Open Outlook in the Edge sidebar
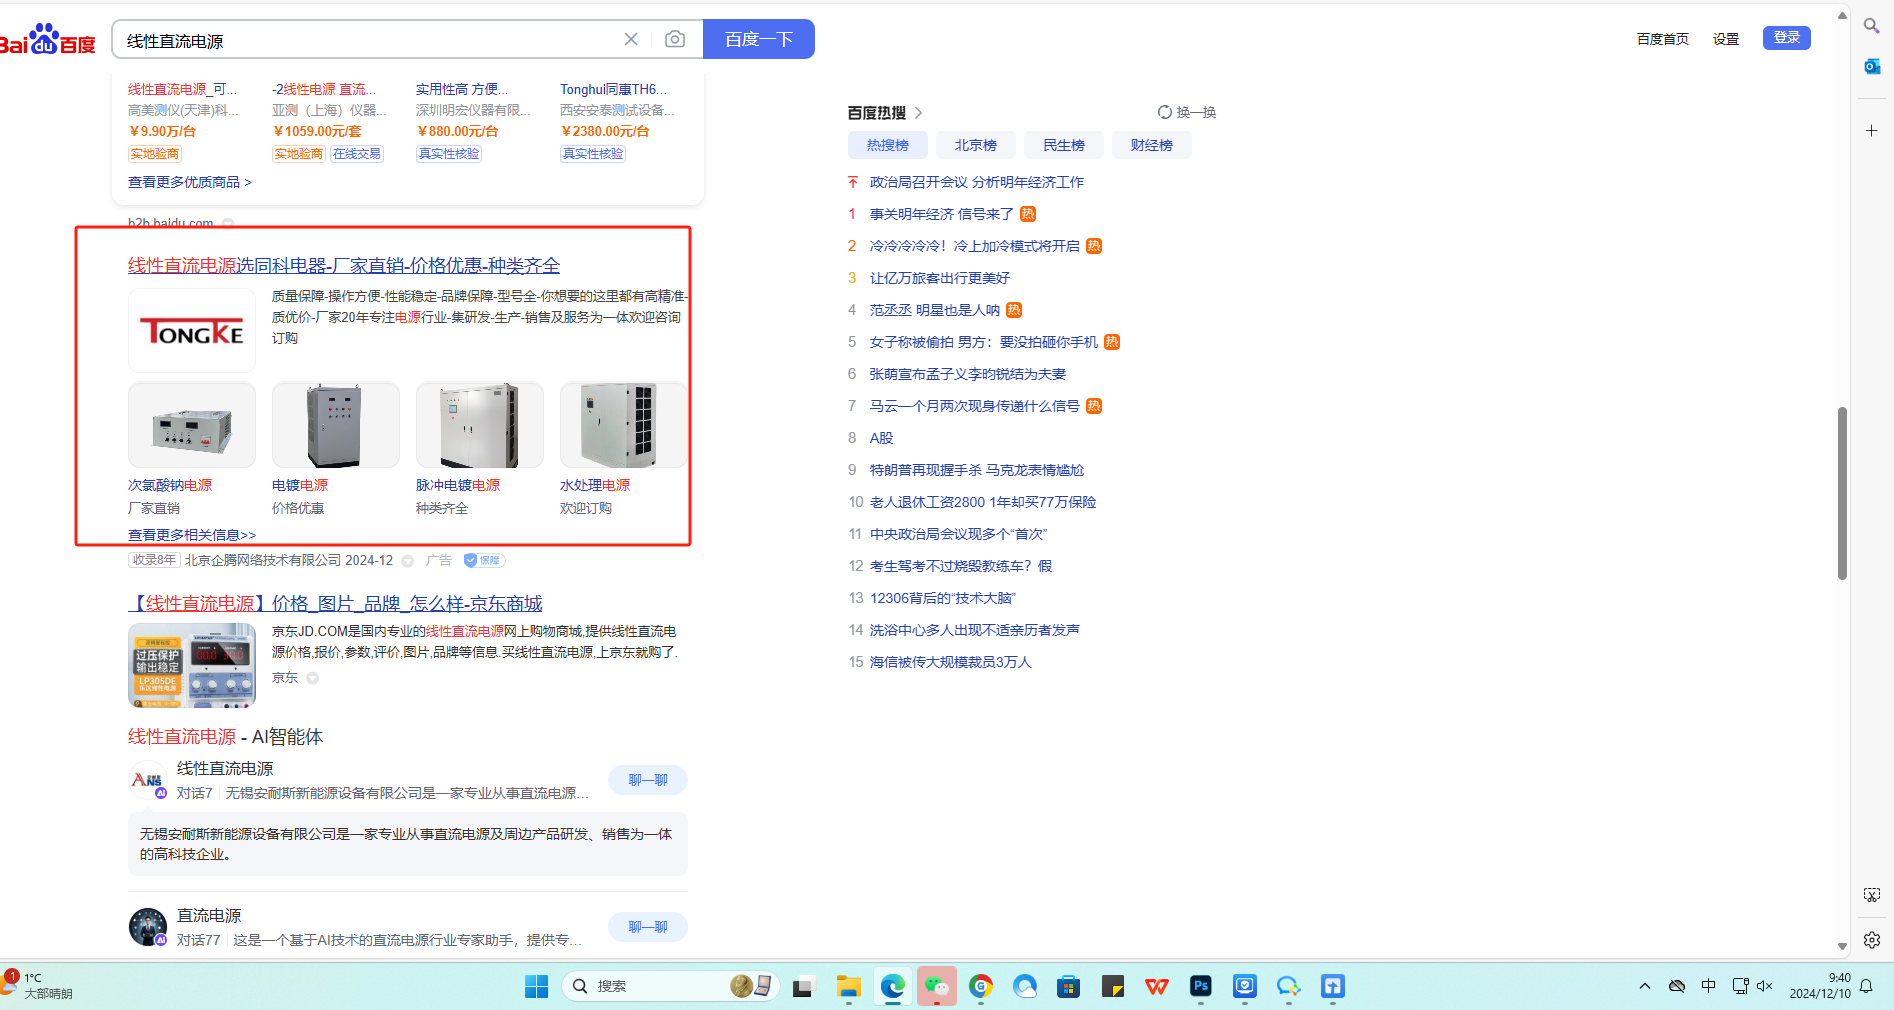 point(1872,66)
